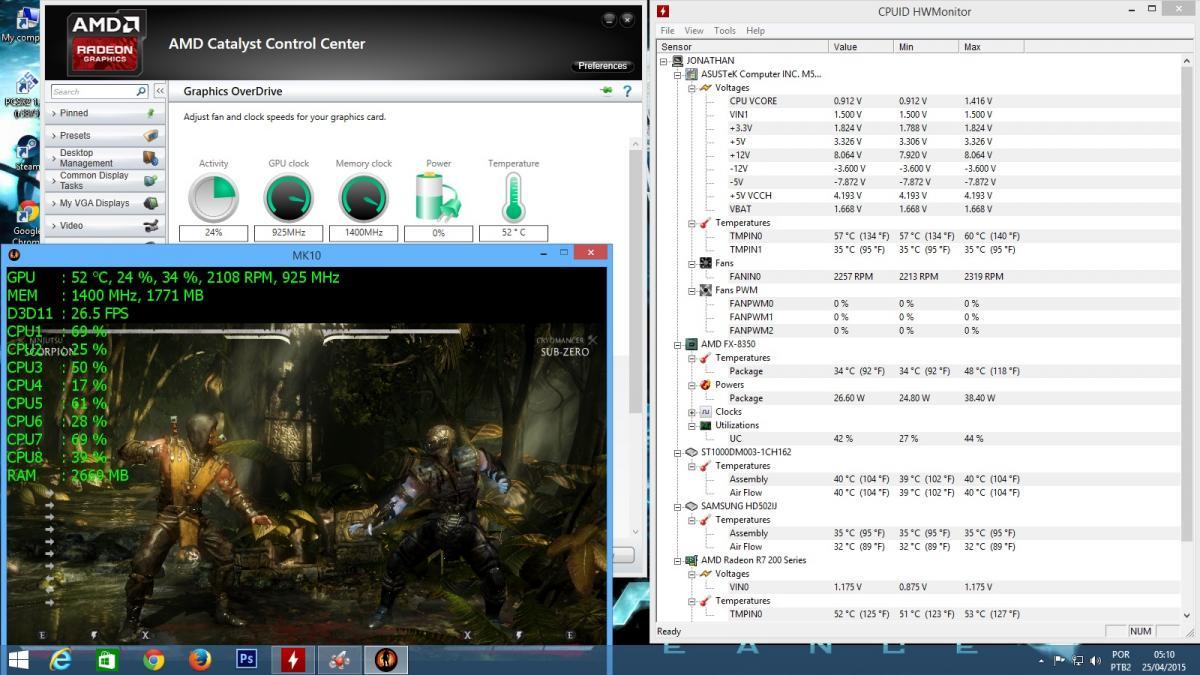This screenshot has width=1200, height=675.
Task: Click the GPU clock gauge
Action: tap(288, 198)
